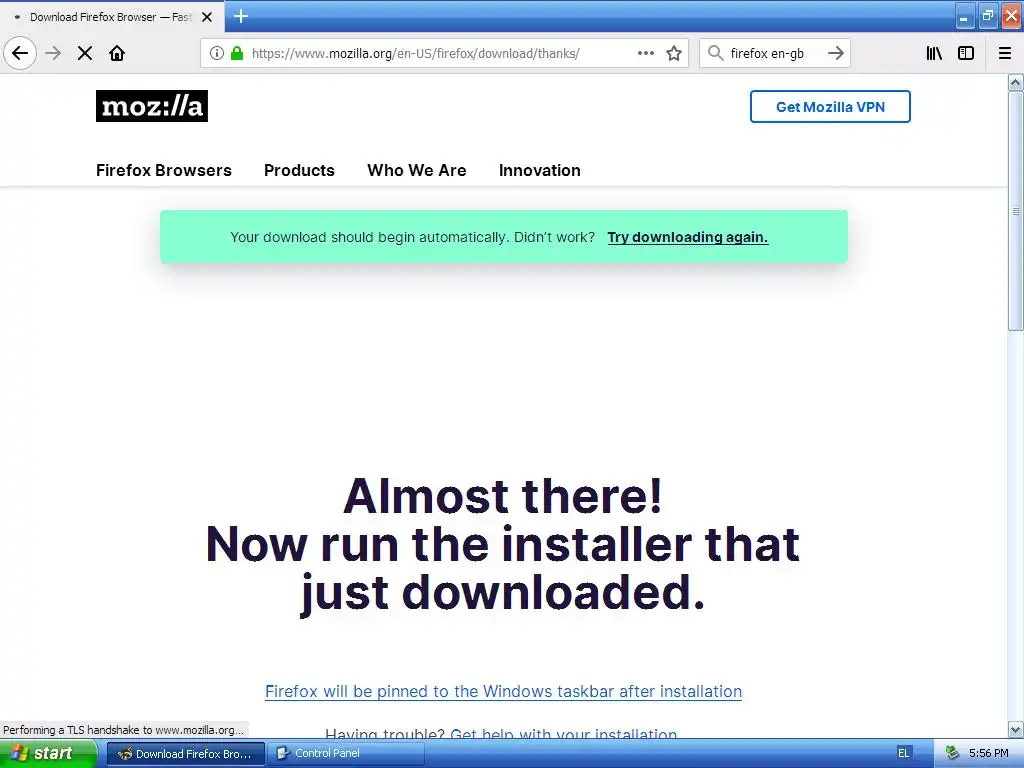The image size is (1024, 768).
Task: Minimize the Firefox window
Action: [965, 16]
